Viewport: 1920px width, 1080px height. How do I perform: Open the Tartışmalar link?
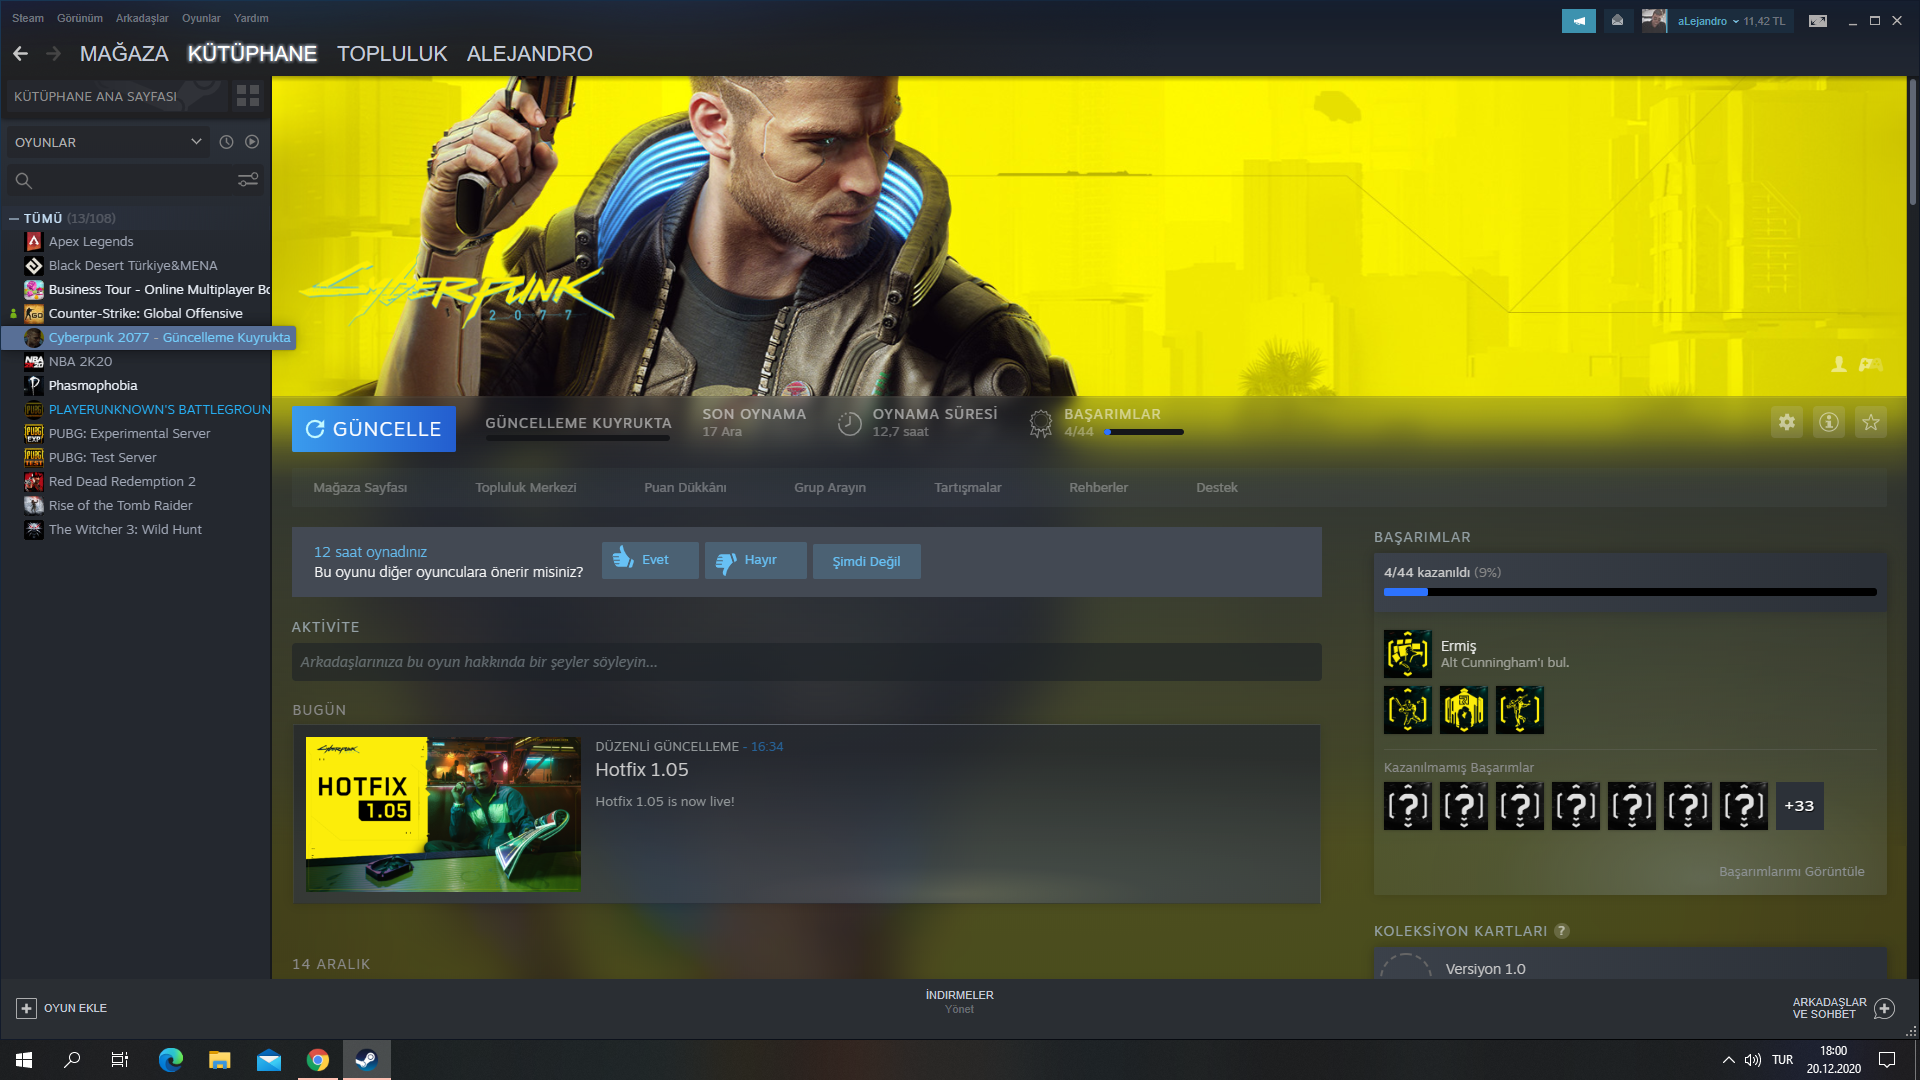tap(968, 487)
